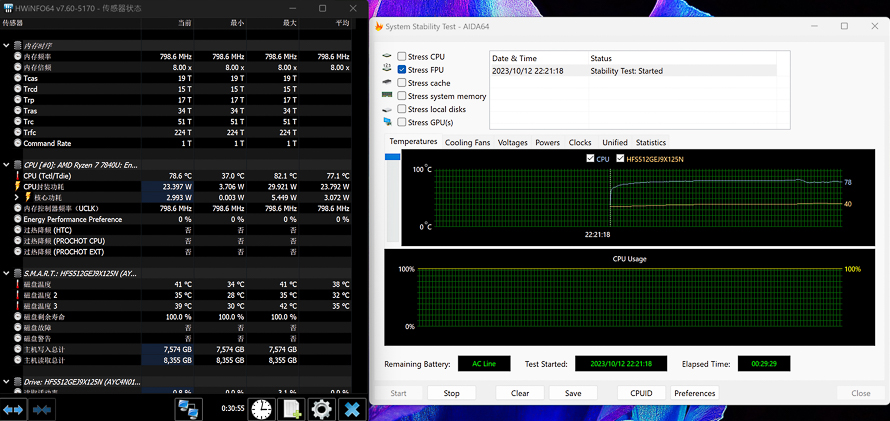Click the CPU chip icon beside Stress CPU
Screen dimensions: 890x421
tap(387, 56)
